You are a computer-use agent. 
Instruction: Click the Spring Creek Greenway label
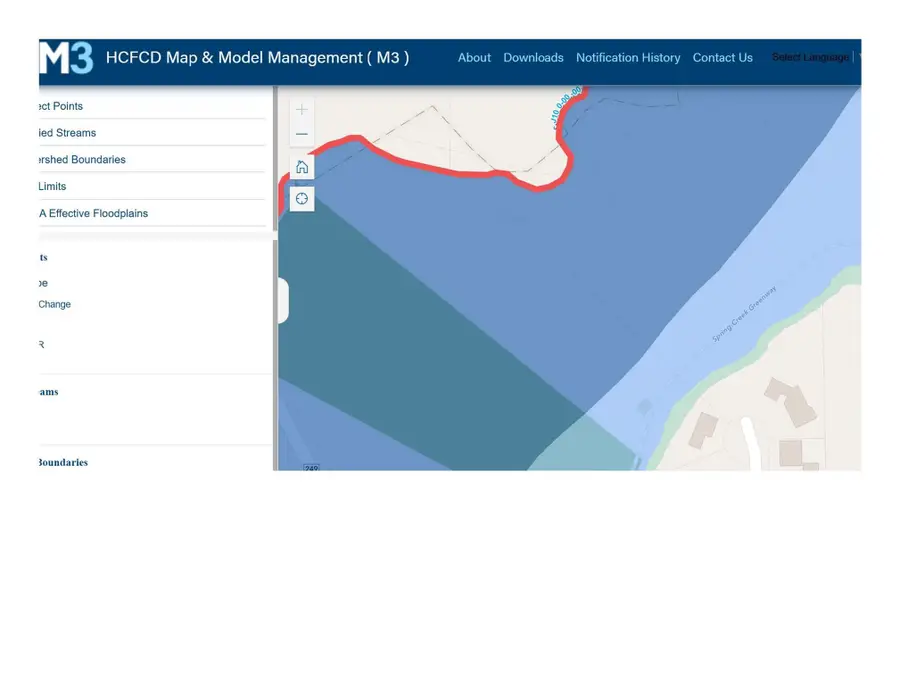click(x=743, y=315)
